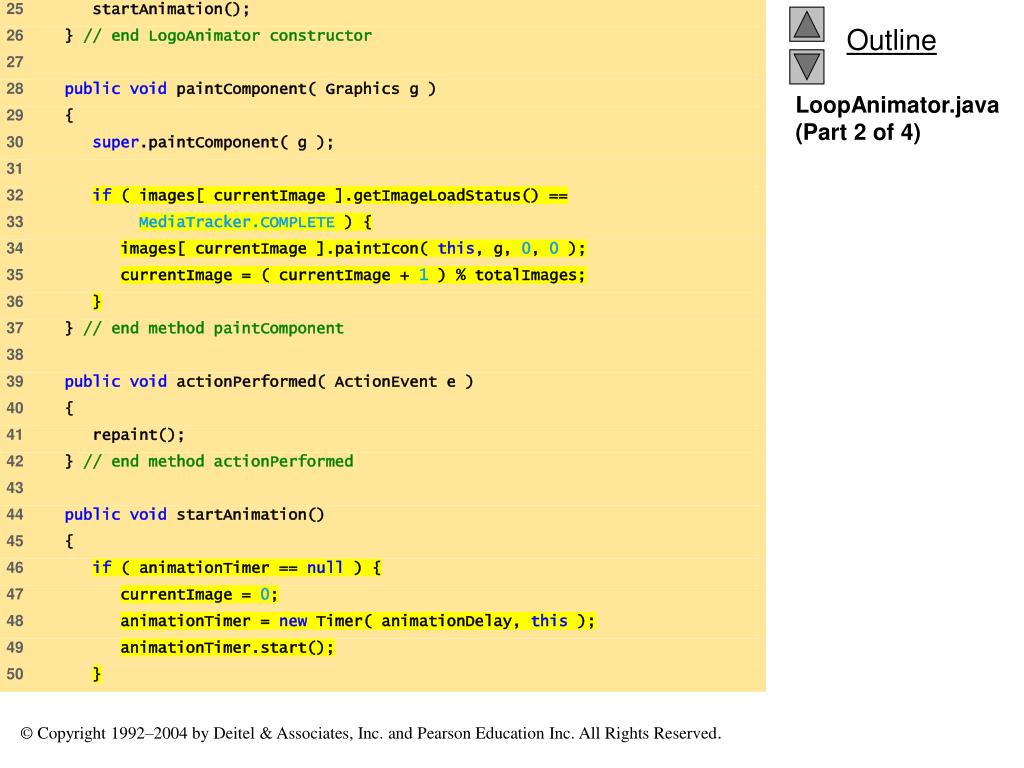Click the 'repaint();' statement
Screen dimensions: 1024x768
138,435
